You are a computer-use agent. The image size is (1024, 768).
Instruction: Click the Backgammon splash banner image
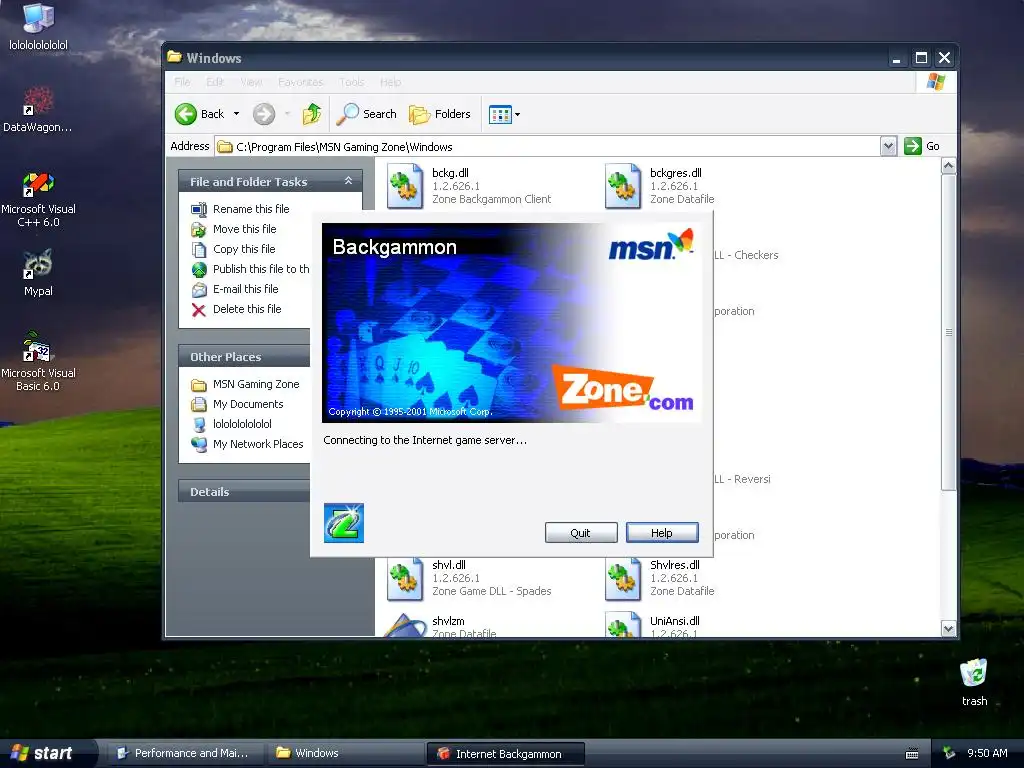[511, 323]
